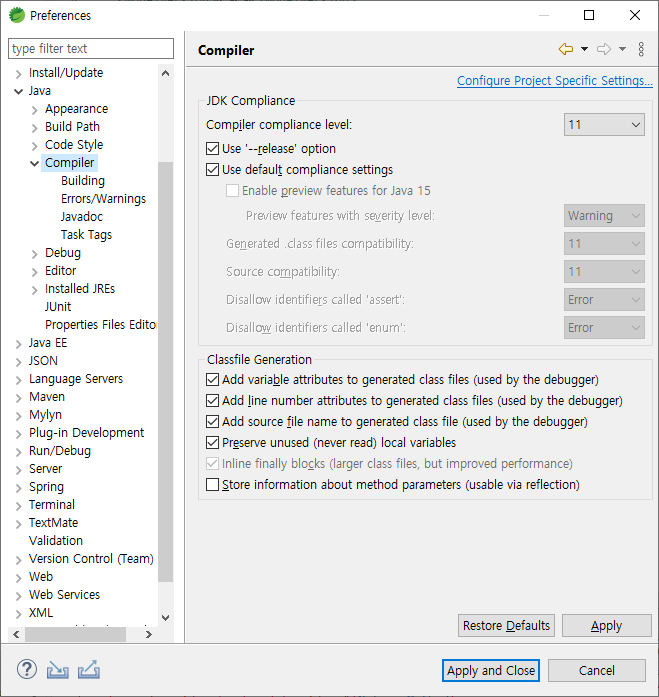Click the Apply button
The image size is (659, 697).
tap(607, 625)
